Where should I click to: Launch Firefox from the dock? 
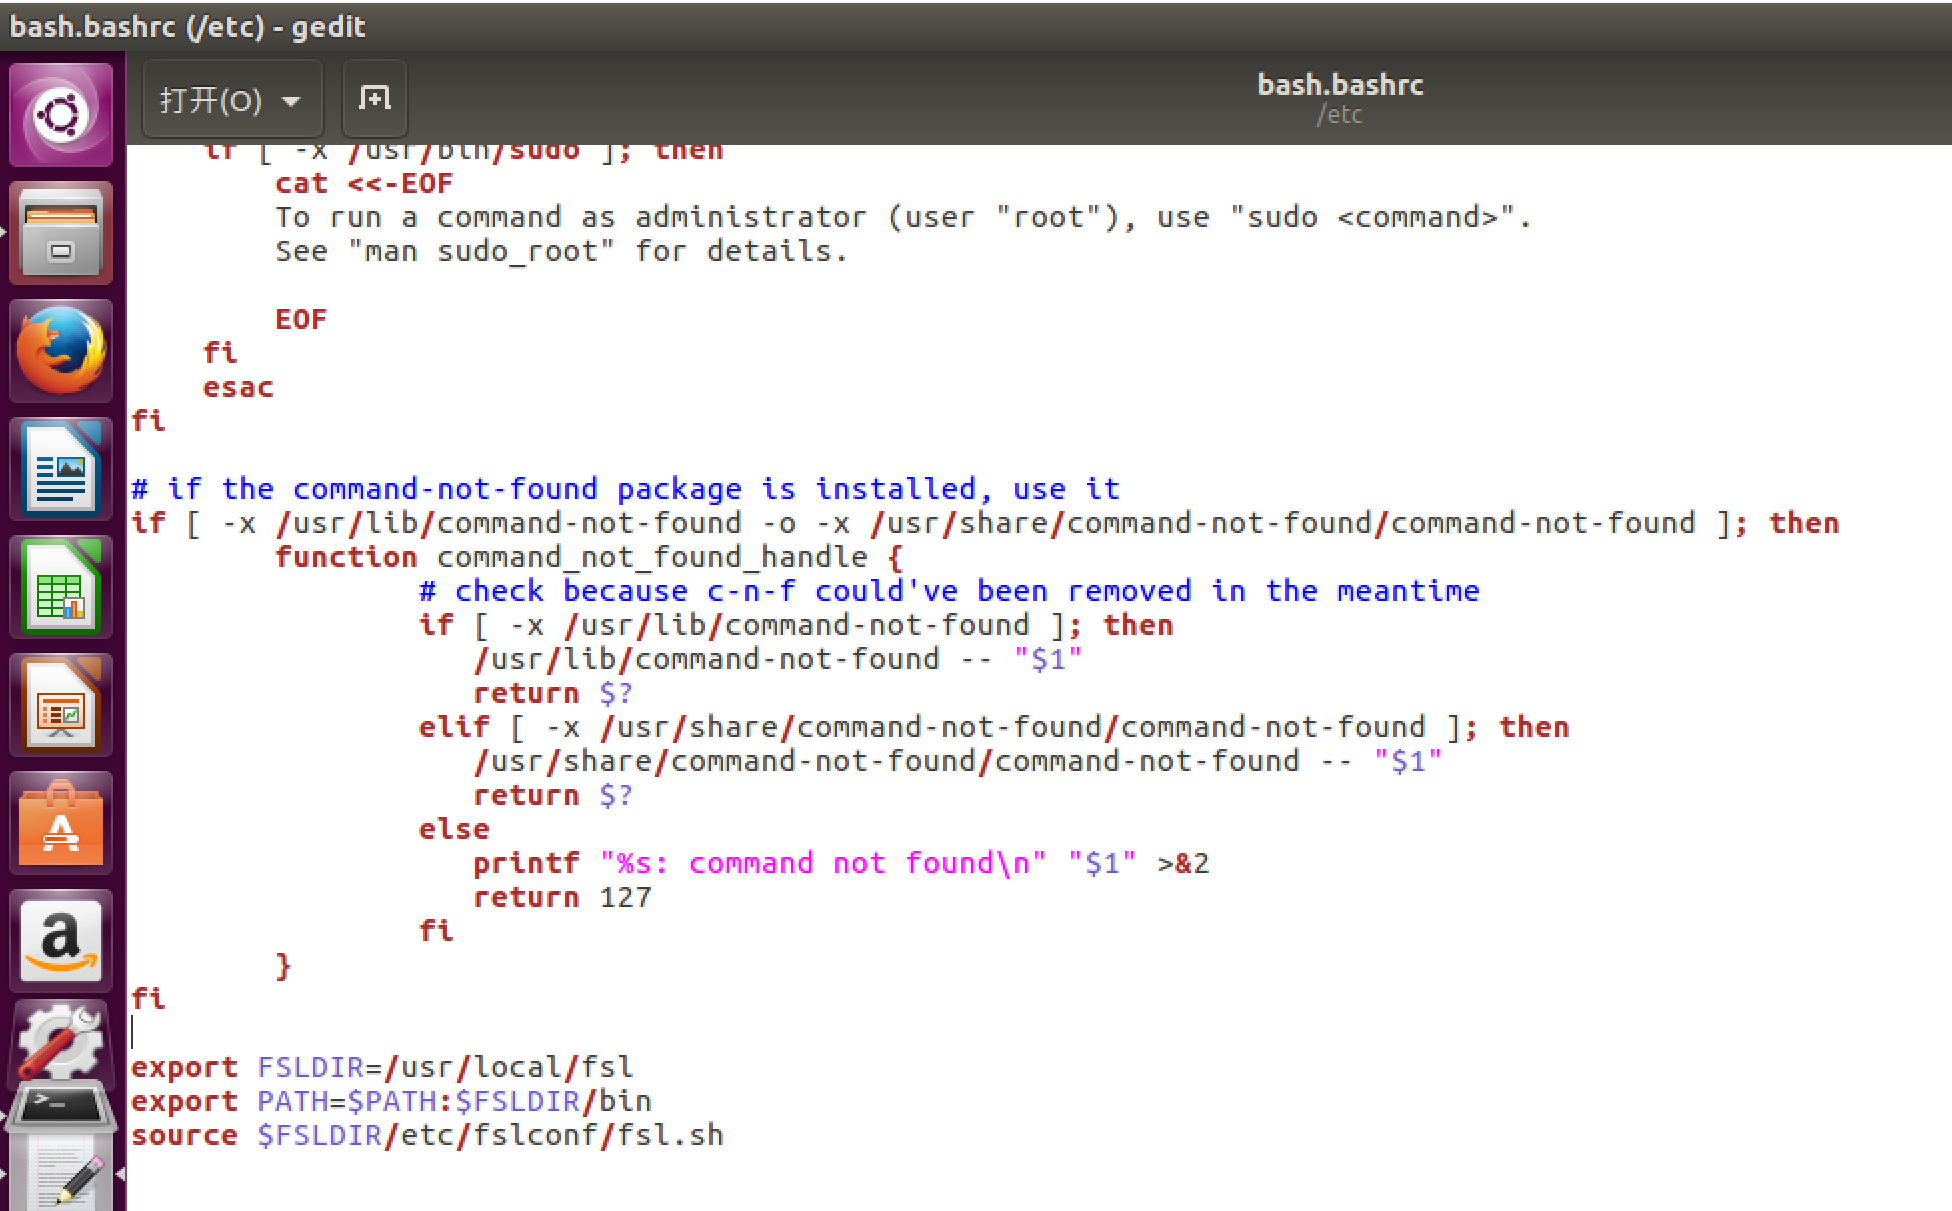(60, 350)
